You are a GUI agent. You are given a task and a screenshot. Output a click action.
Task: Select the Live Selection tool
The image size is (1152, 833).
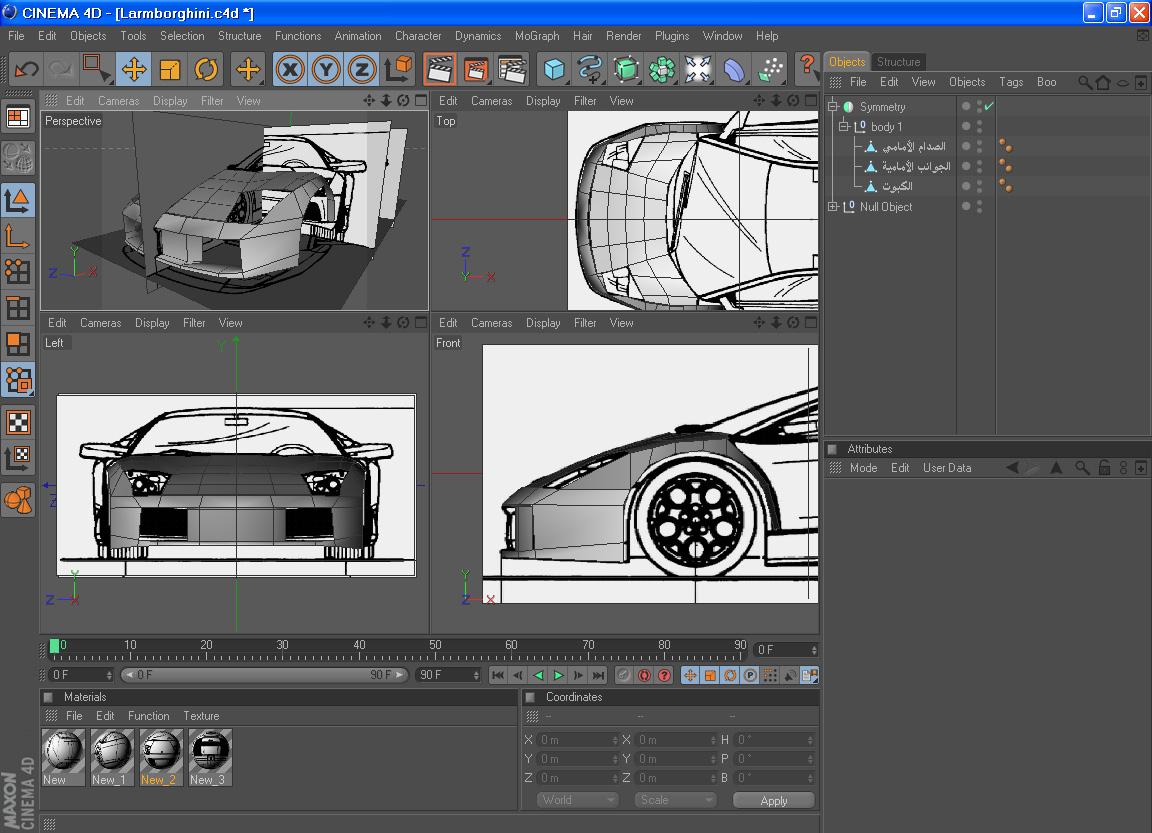click(96, 70)
